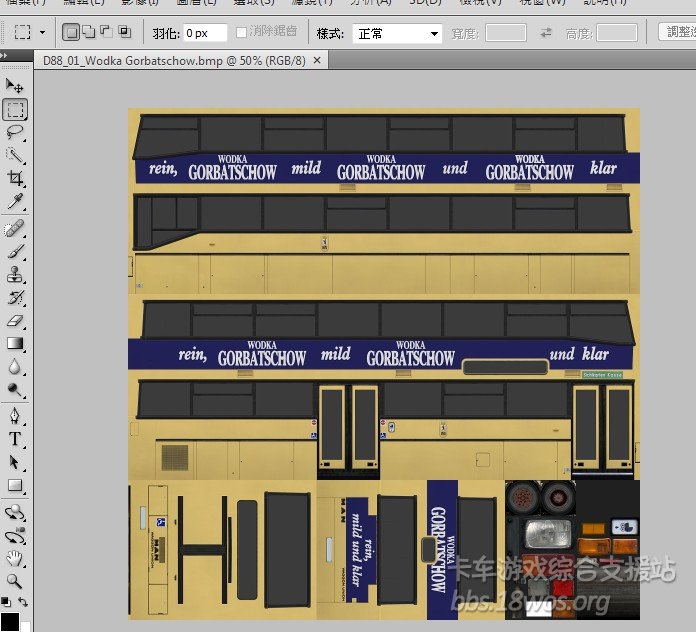Select the Move tool

(15, 87)
